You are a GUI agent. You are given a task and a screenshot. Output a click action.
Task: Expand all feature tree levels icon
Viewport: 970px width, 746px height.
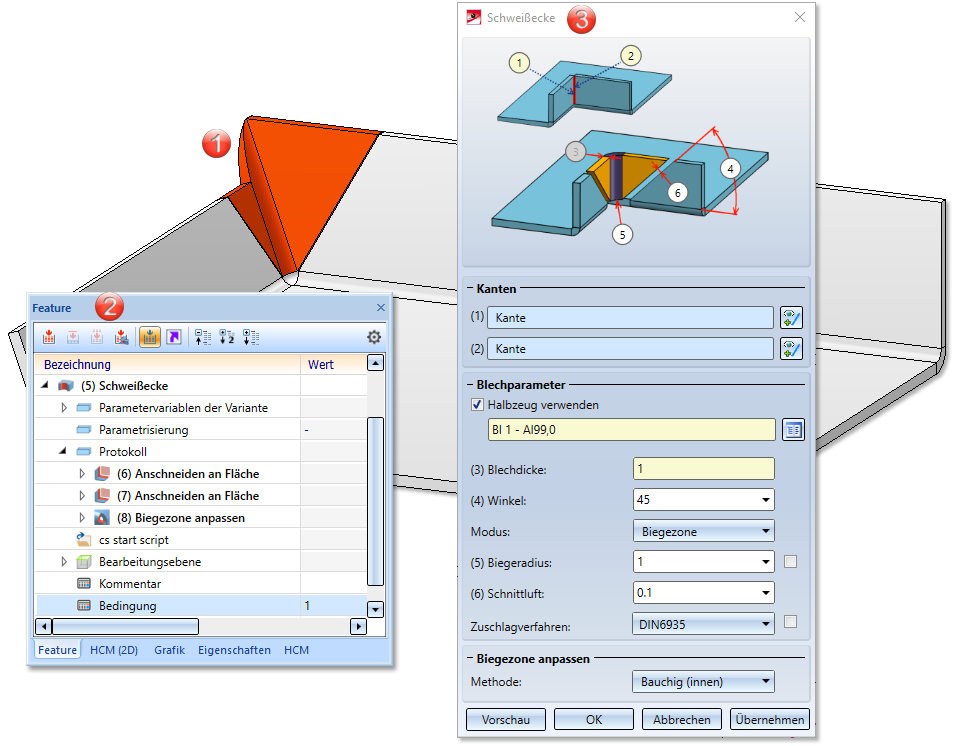click(x=251, y=337)
